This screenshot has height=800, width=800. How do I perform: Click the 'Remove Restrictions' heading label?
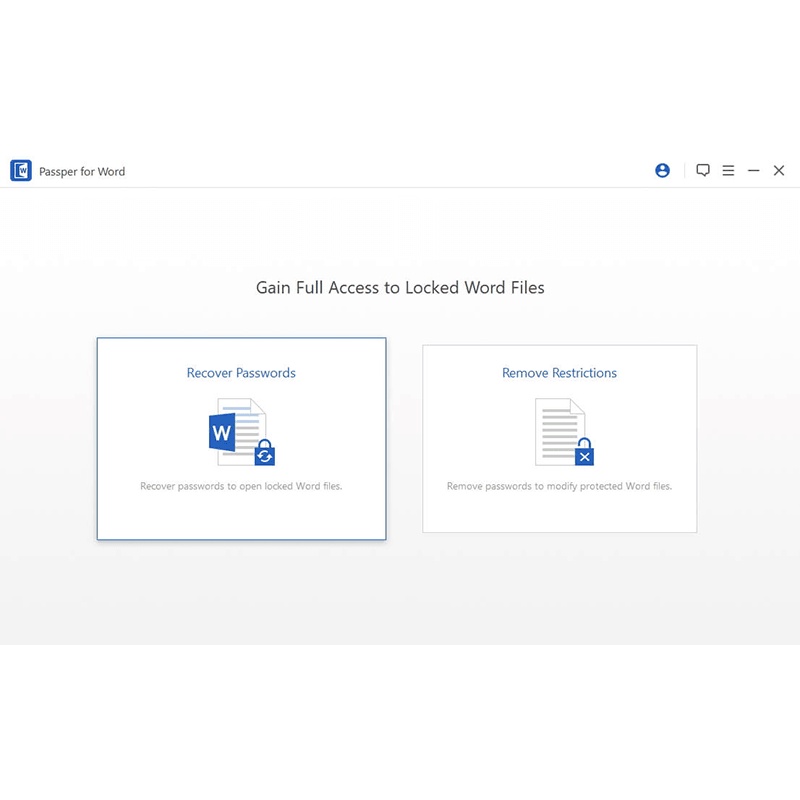[x=559, y=373]
